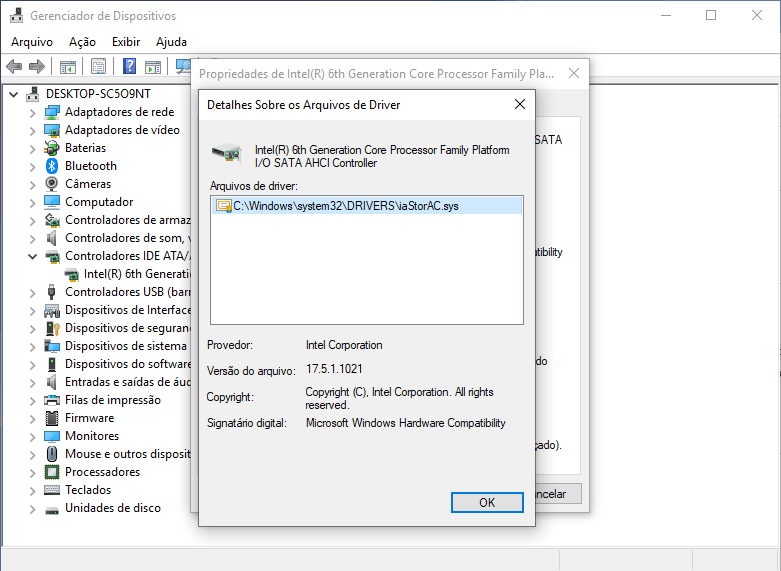Viewport: 781px width, 571px height.
Task: Expand the Monitores node
Action: [32, 437]
